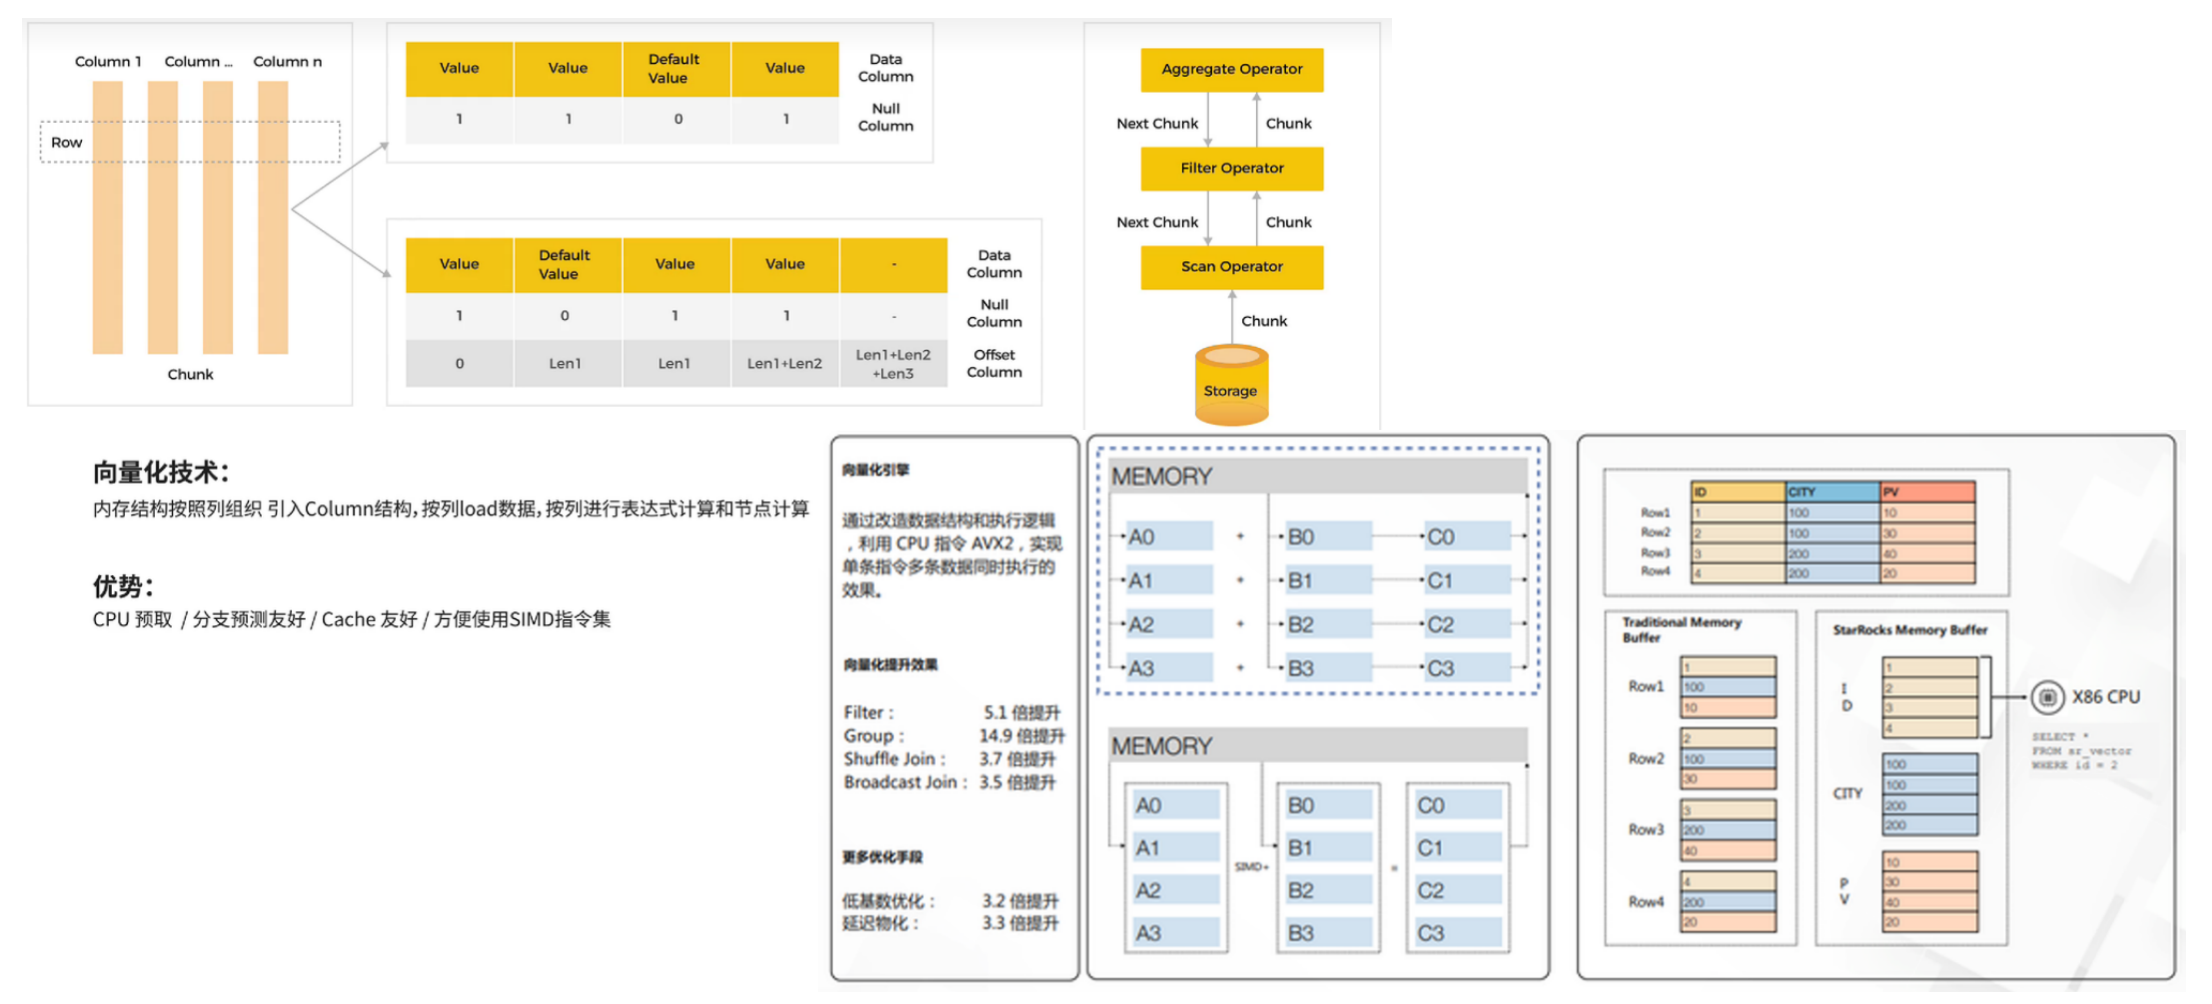Screen dimensions: 2212x1004
Task: Click the blue CITY header of the row table
Action: [x=1833, y=492]
